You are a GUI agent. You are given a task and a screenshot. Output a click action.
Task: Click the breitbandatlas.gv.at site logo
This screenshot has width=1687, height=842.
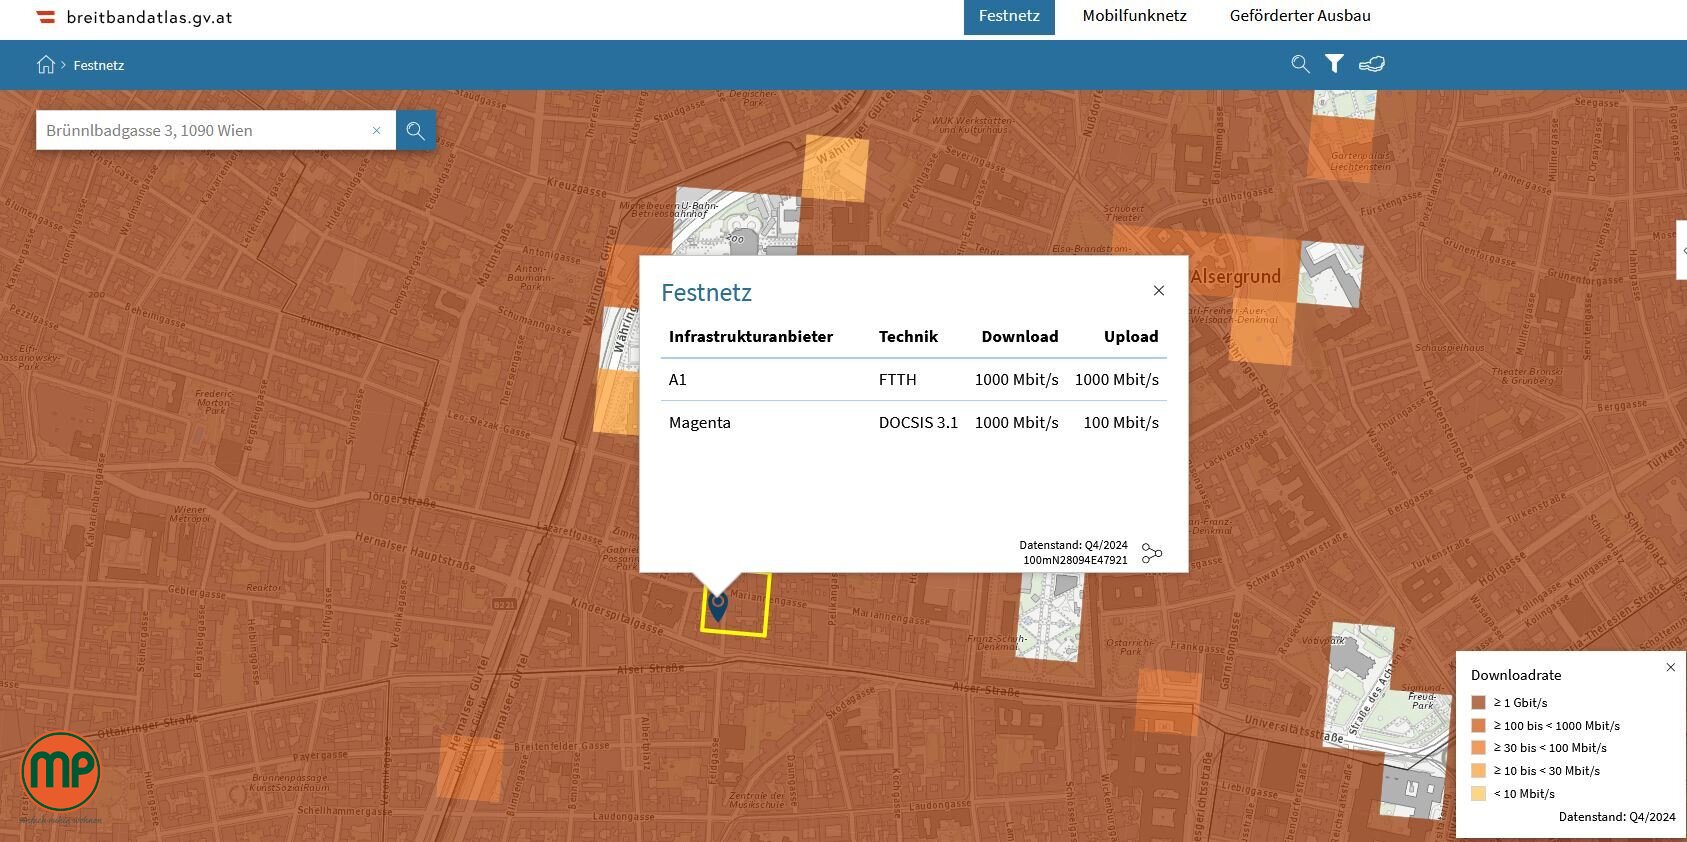coord(149,17)
